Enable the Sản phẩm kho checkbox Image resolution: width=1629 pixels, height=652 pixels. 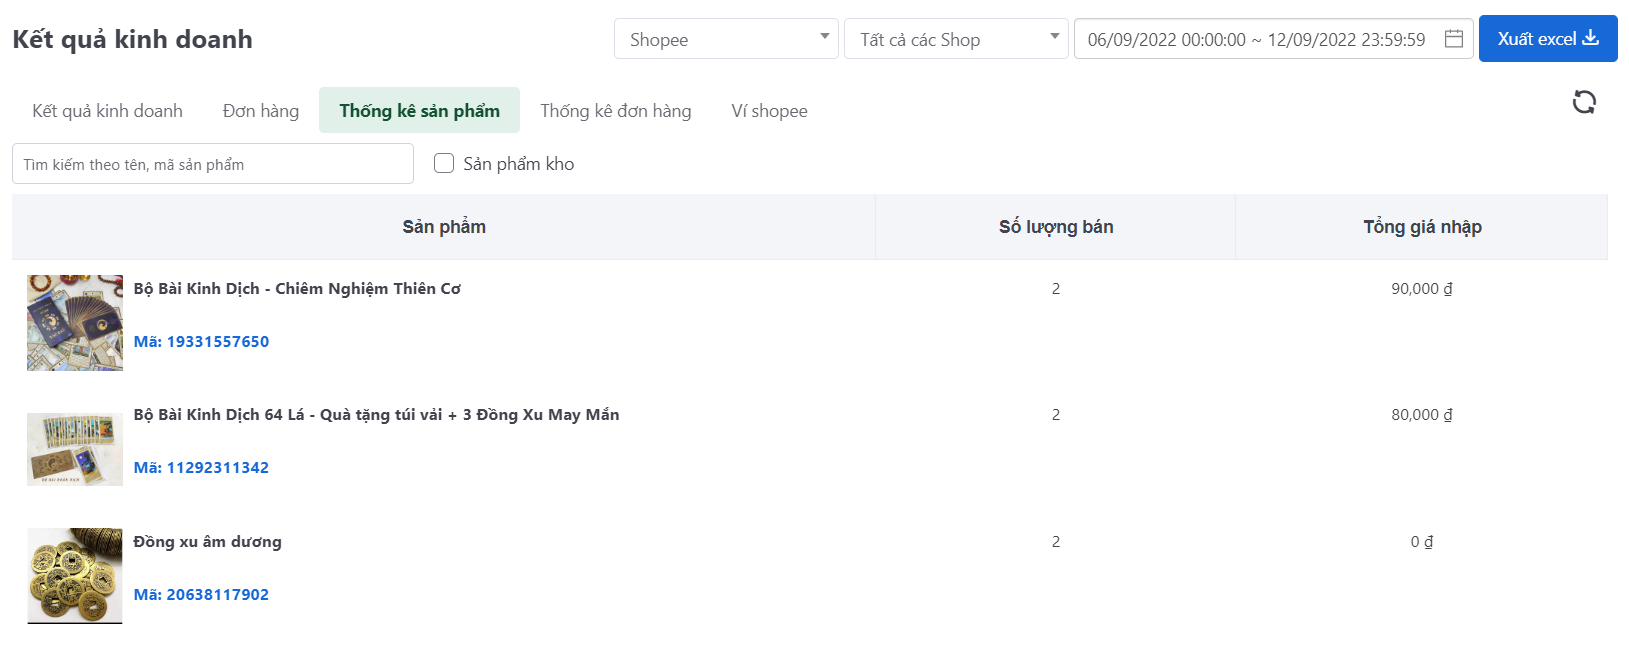click(x=444, y=163)
